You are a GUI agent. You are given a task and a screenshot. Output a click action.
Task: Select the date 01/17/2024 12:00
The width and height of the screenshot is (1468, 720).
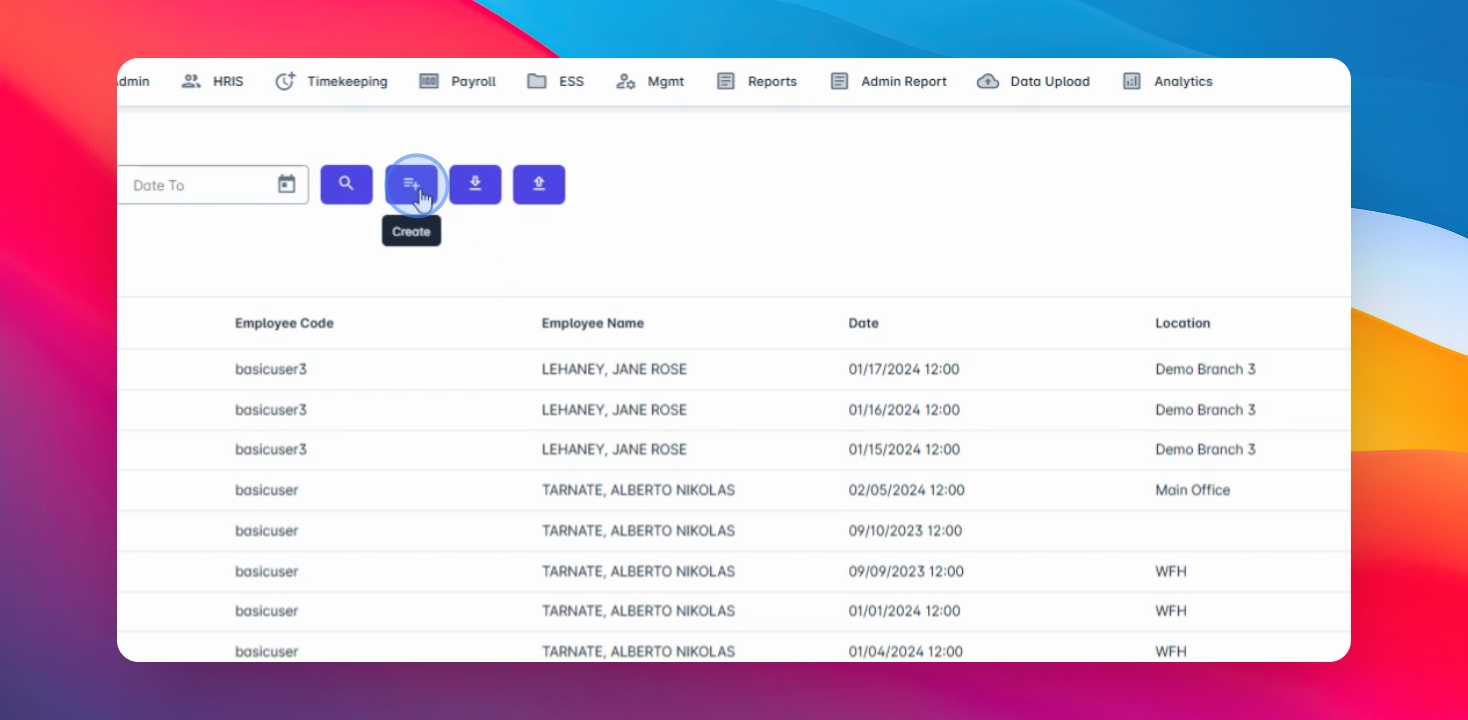click(904, 369)
